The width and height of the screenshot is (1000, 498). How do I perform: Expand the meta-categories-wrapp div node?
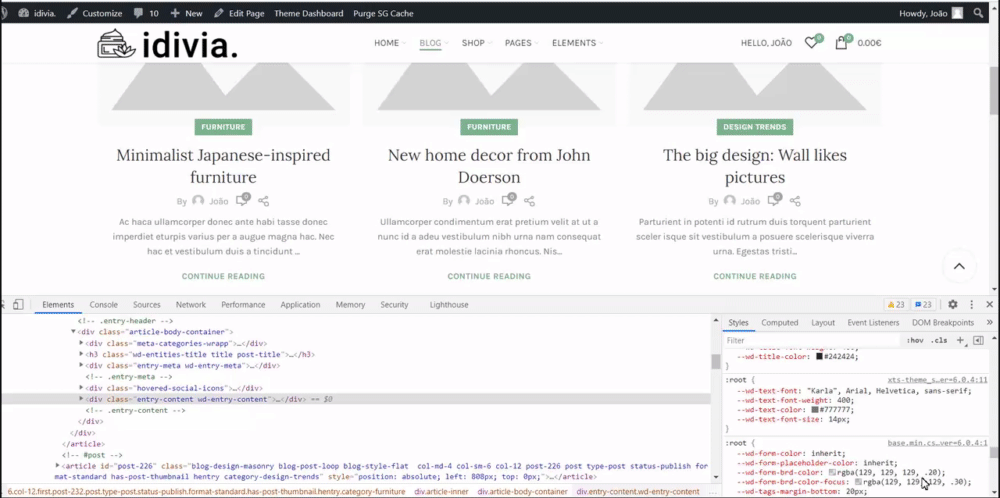tap(81, 343)
